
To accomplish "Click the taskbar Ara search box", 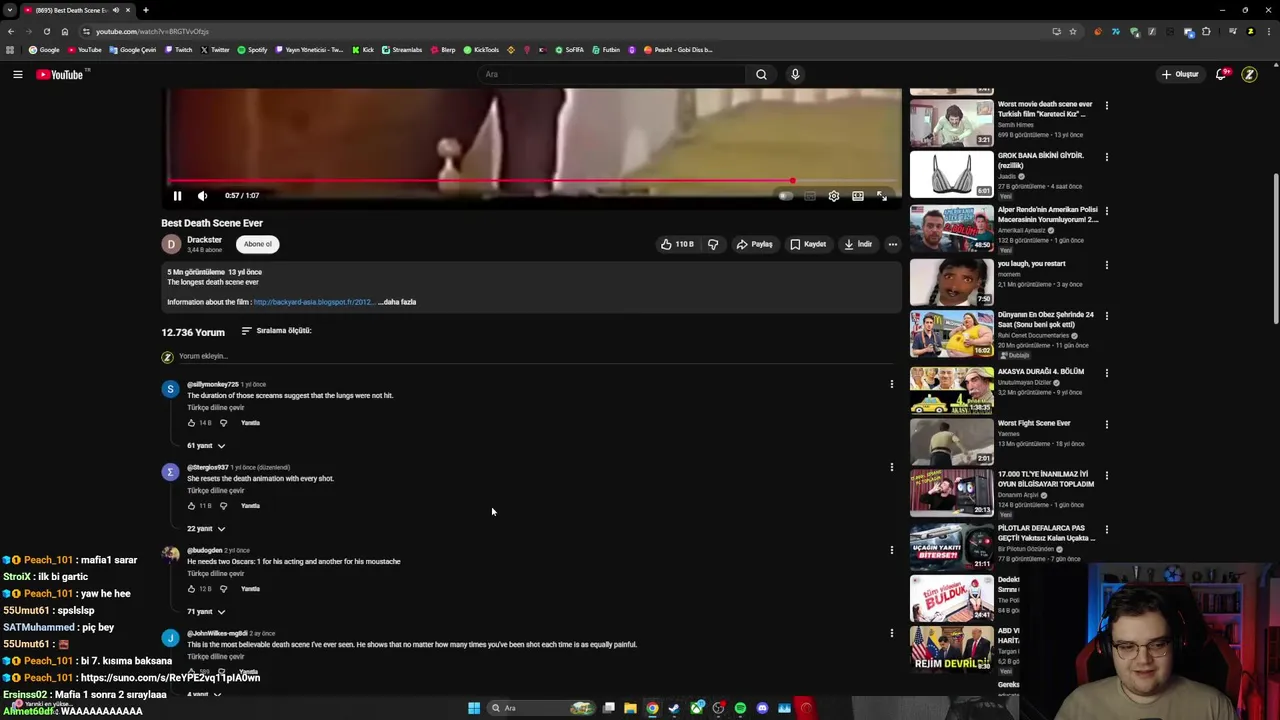I will click(x=541, y=708).
